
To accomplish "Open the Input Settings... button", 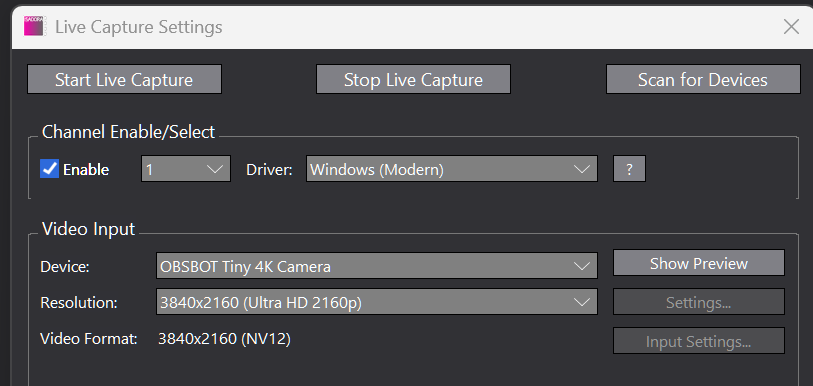I will tap(698, 341).
